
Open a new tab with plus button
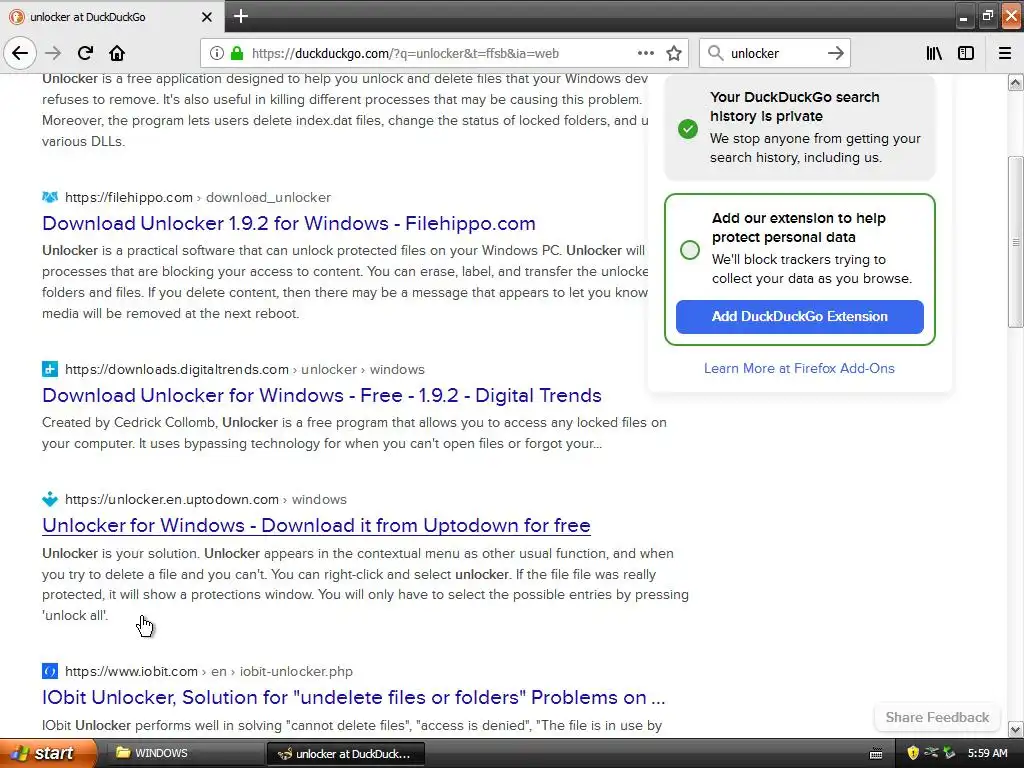pos(241,16)
